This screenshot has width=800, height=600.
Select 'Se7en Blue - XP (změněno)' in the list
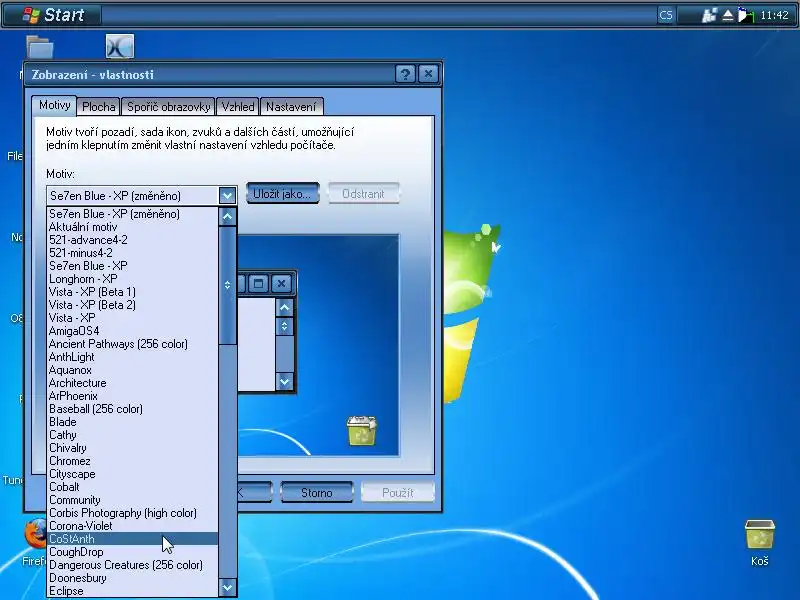tap(133, 214)
